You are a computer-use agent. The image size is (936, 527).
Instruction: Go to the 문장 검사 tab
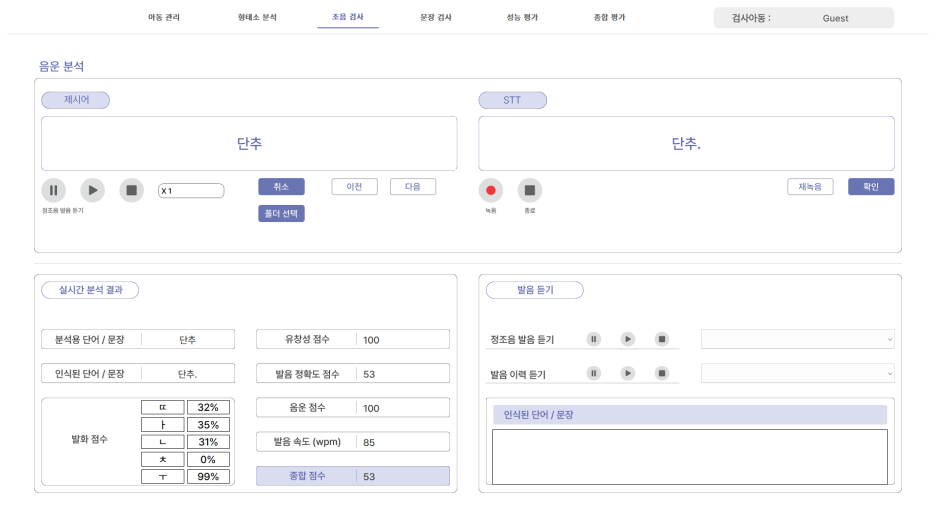(436, 17)
